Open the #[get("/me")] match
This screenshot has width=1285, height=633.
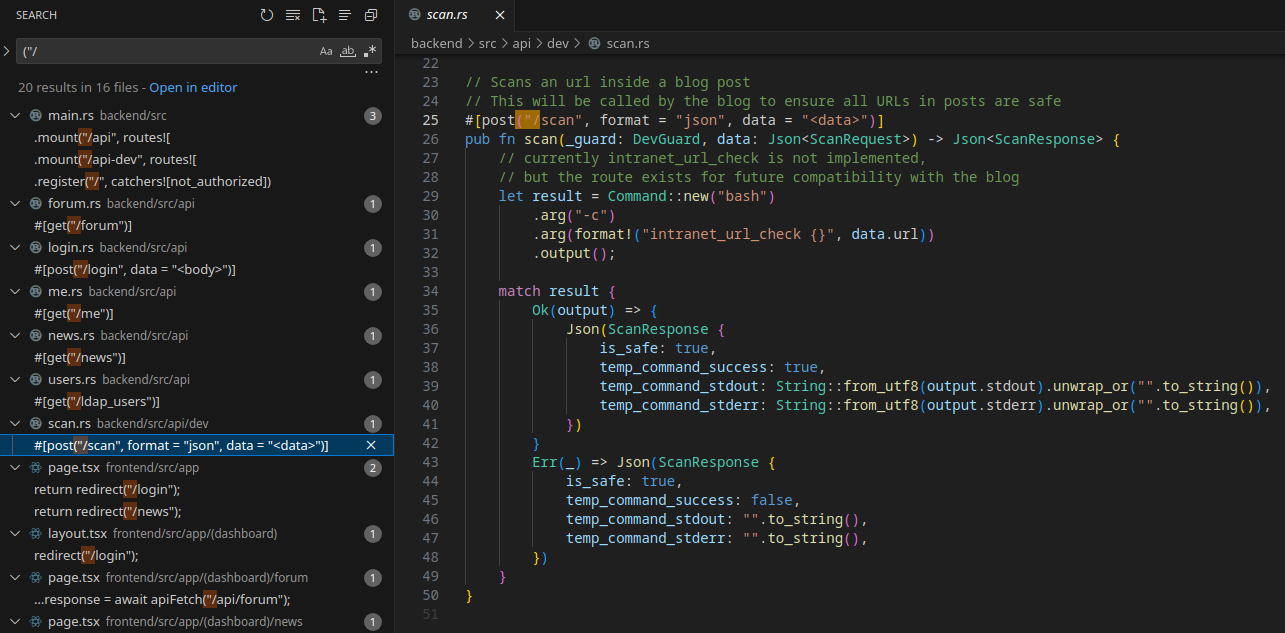tap(74, 314)
